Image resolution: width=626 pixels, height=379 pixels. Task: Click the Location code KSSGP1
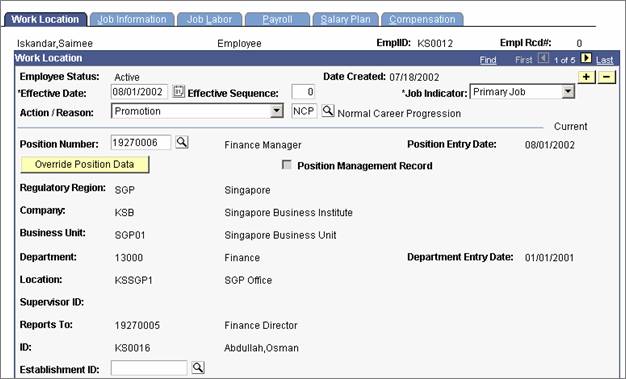[x=133, y=280]
